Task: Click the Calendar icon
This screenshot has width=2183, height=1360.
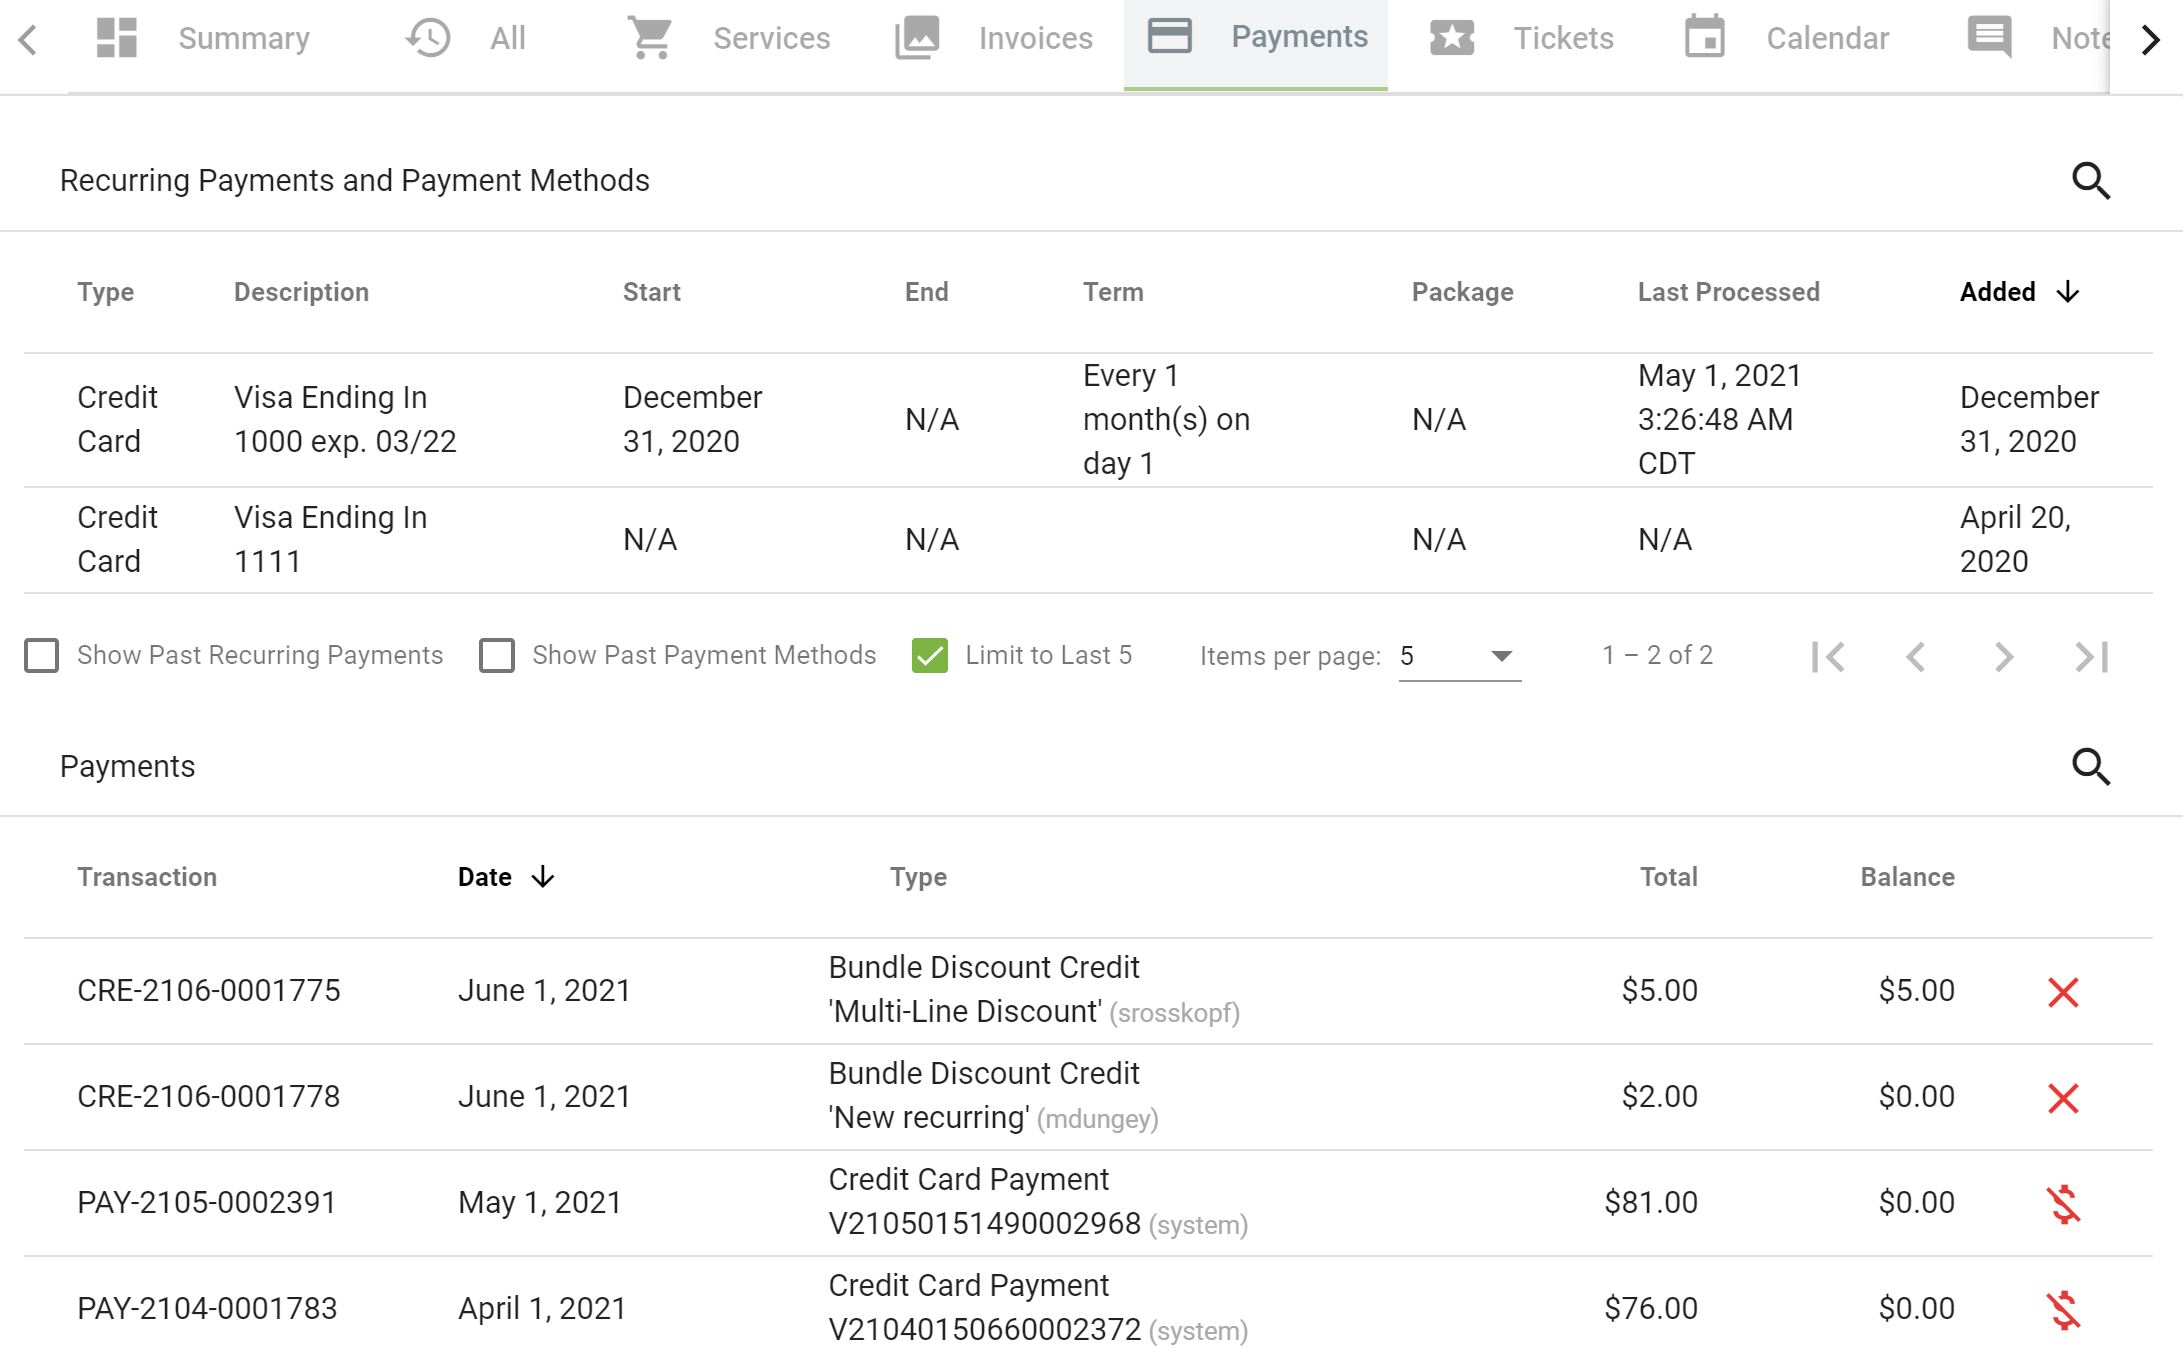Action: coord(1705,37)
